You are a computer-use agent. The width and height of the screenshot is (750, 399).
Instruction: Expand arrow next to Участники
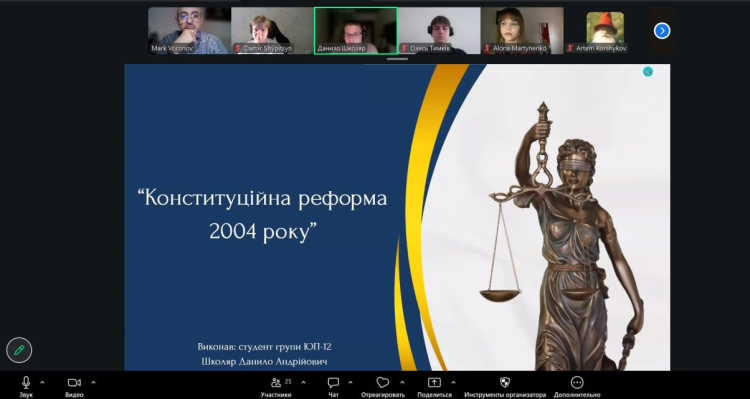(303, 382)
